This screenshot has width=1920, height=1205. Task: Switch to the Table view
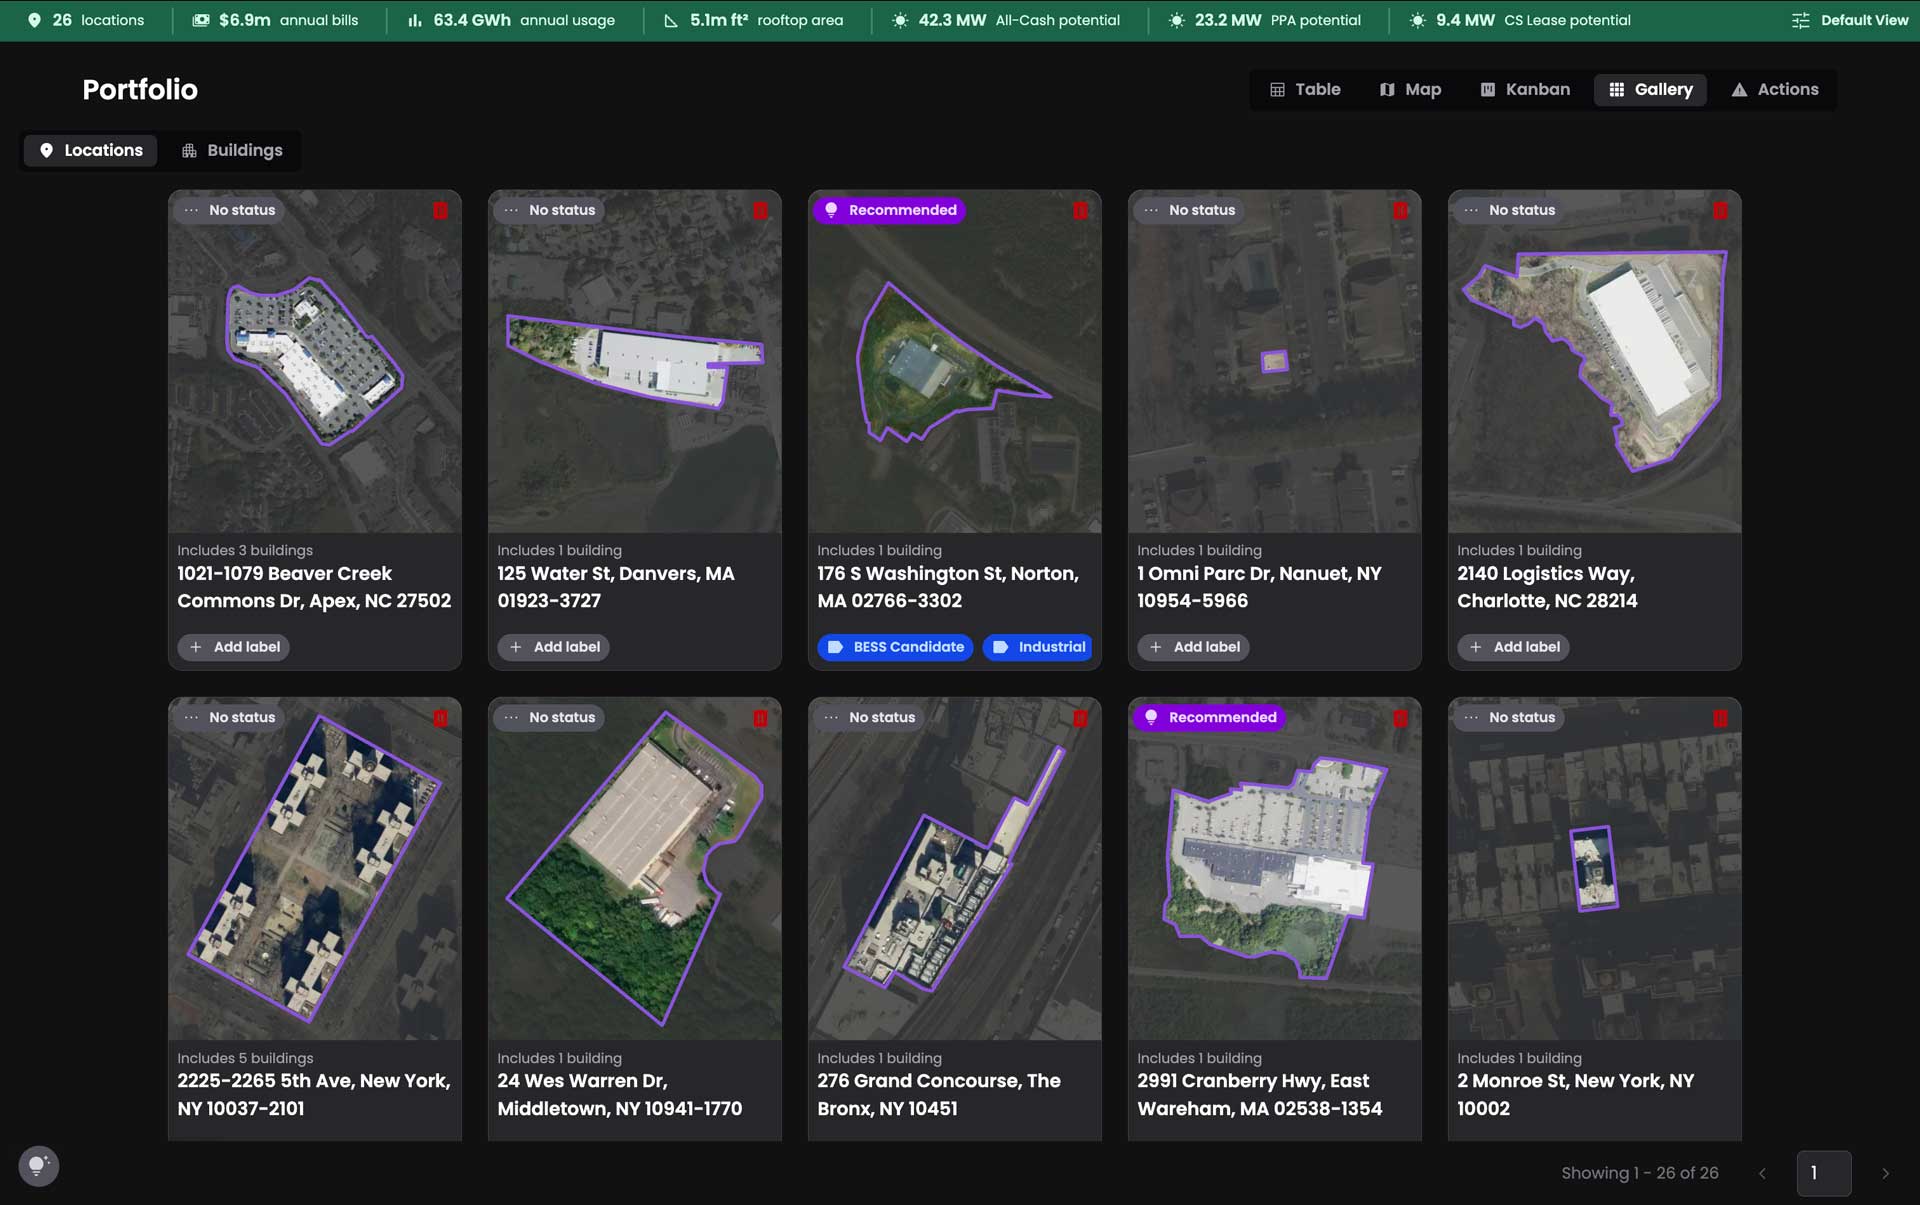1305,89
